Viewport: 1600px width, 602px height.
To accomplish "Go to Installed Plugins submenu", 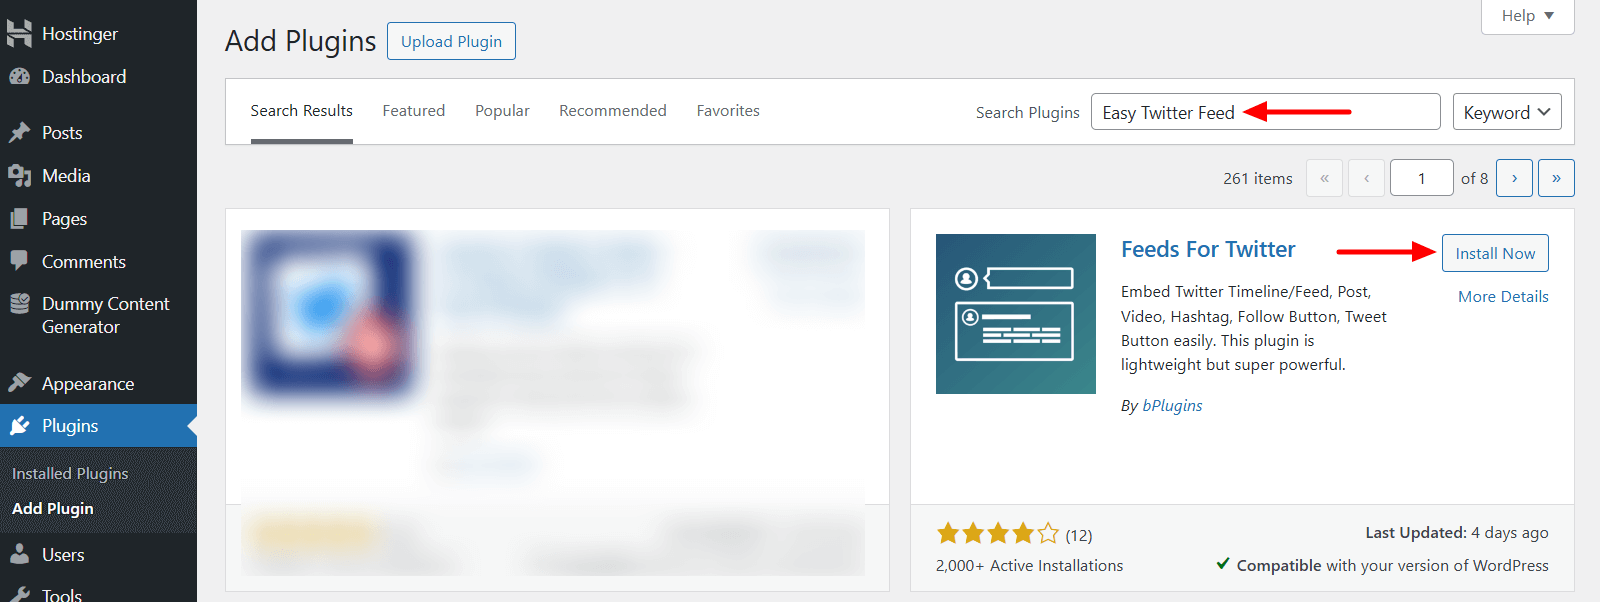I will click(x=70, y=474).
